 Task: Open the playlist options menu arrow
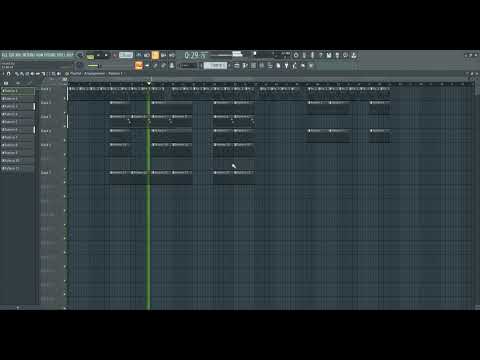click(x=3, y=74)
